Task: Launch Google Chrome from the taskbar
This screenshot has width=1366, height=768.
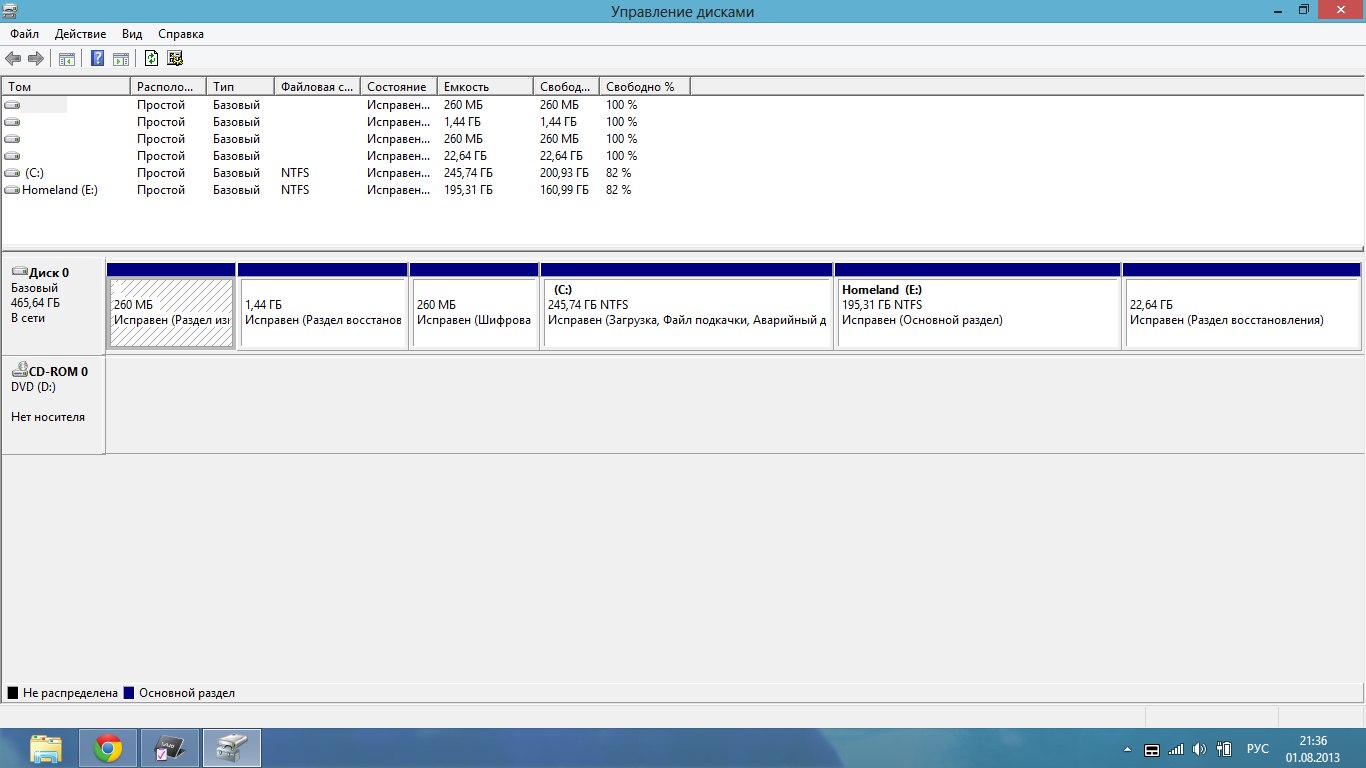Action: tap(108, 747)
